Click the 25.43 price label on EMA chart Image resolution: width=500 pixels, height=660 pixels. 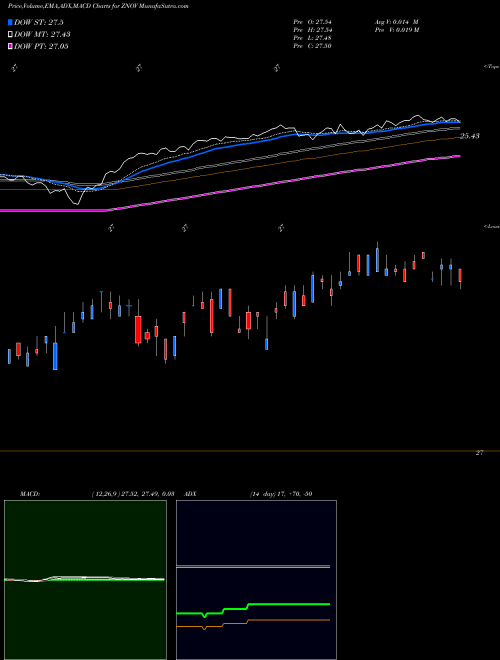click(x=470, y=136)
